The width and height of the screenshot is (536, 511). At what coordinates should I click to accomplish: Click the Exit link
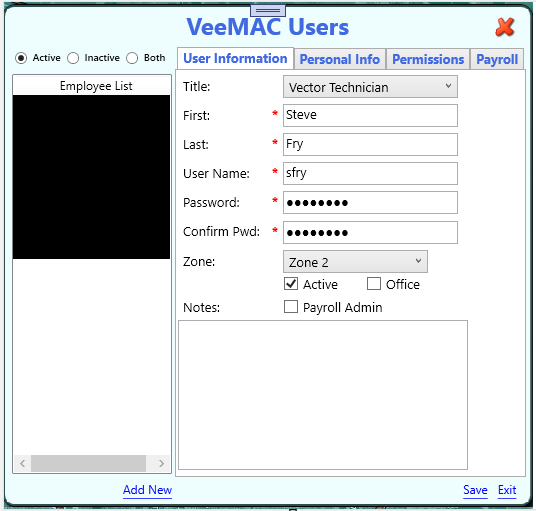coord(507,490)
